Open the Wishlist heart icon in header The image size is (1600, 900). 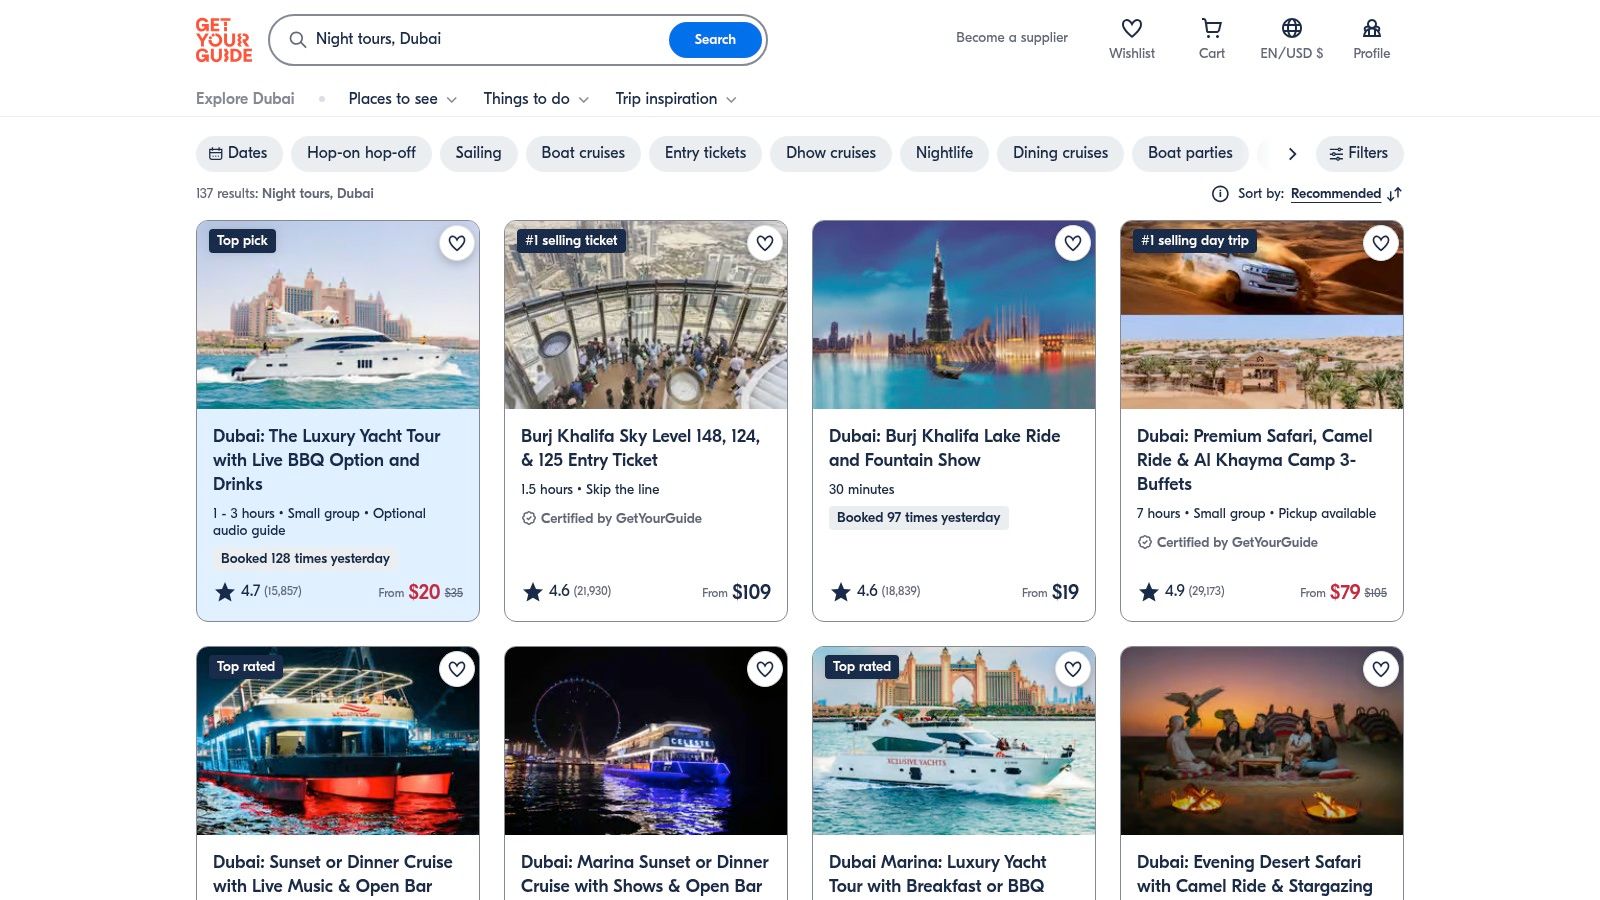point(1131,29)
